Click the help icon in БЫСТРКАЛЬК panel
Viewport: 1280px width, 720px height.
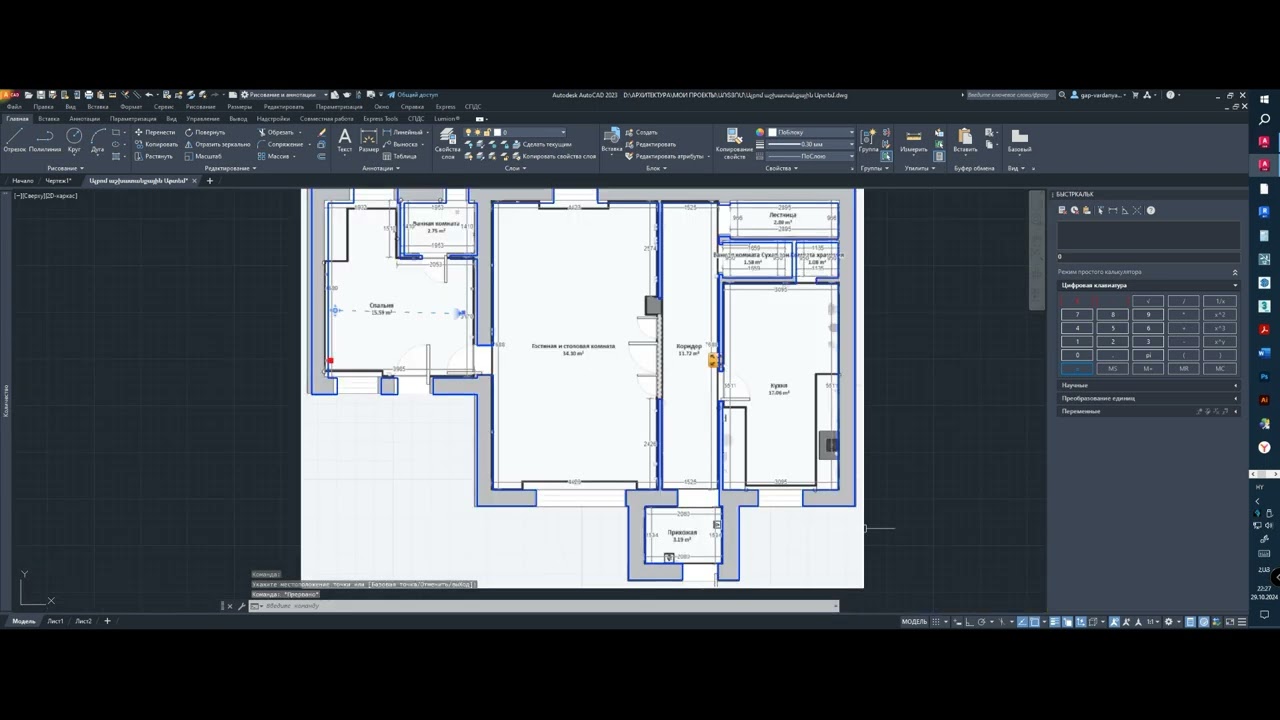click(x=1151, y=210)
